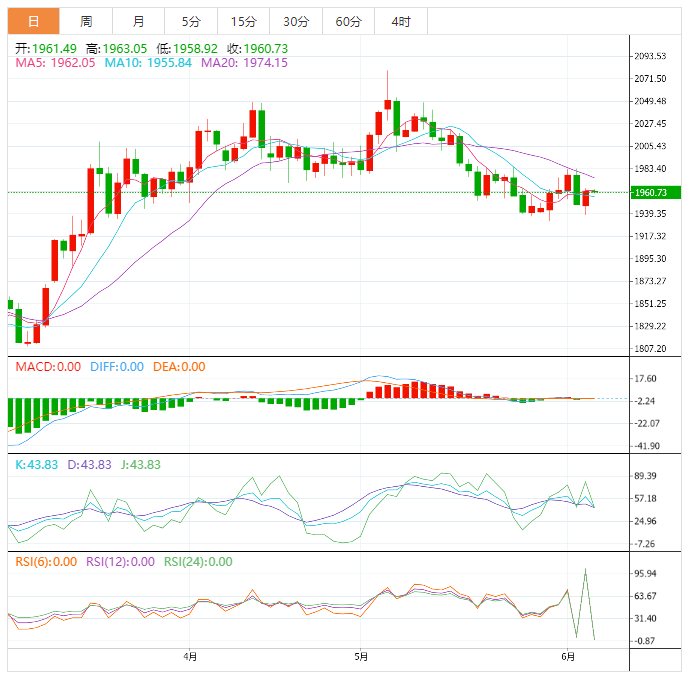
Task: Open the 月 monthly chart tab
Action: (138, 21)
